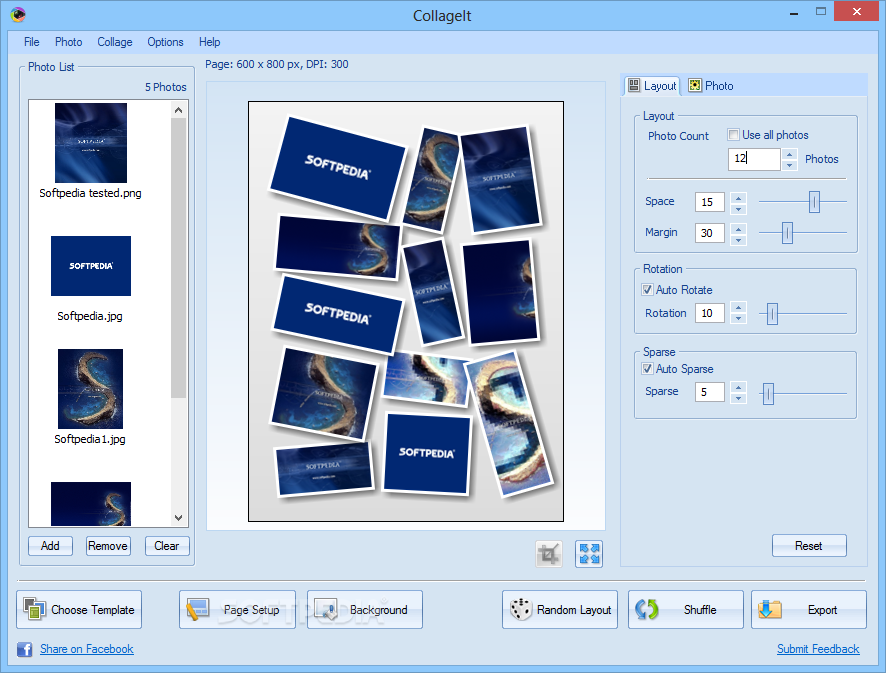Switch to the Layout tab
This screenshot has width=886, height=673.
[x=652, y=85]
